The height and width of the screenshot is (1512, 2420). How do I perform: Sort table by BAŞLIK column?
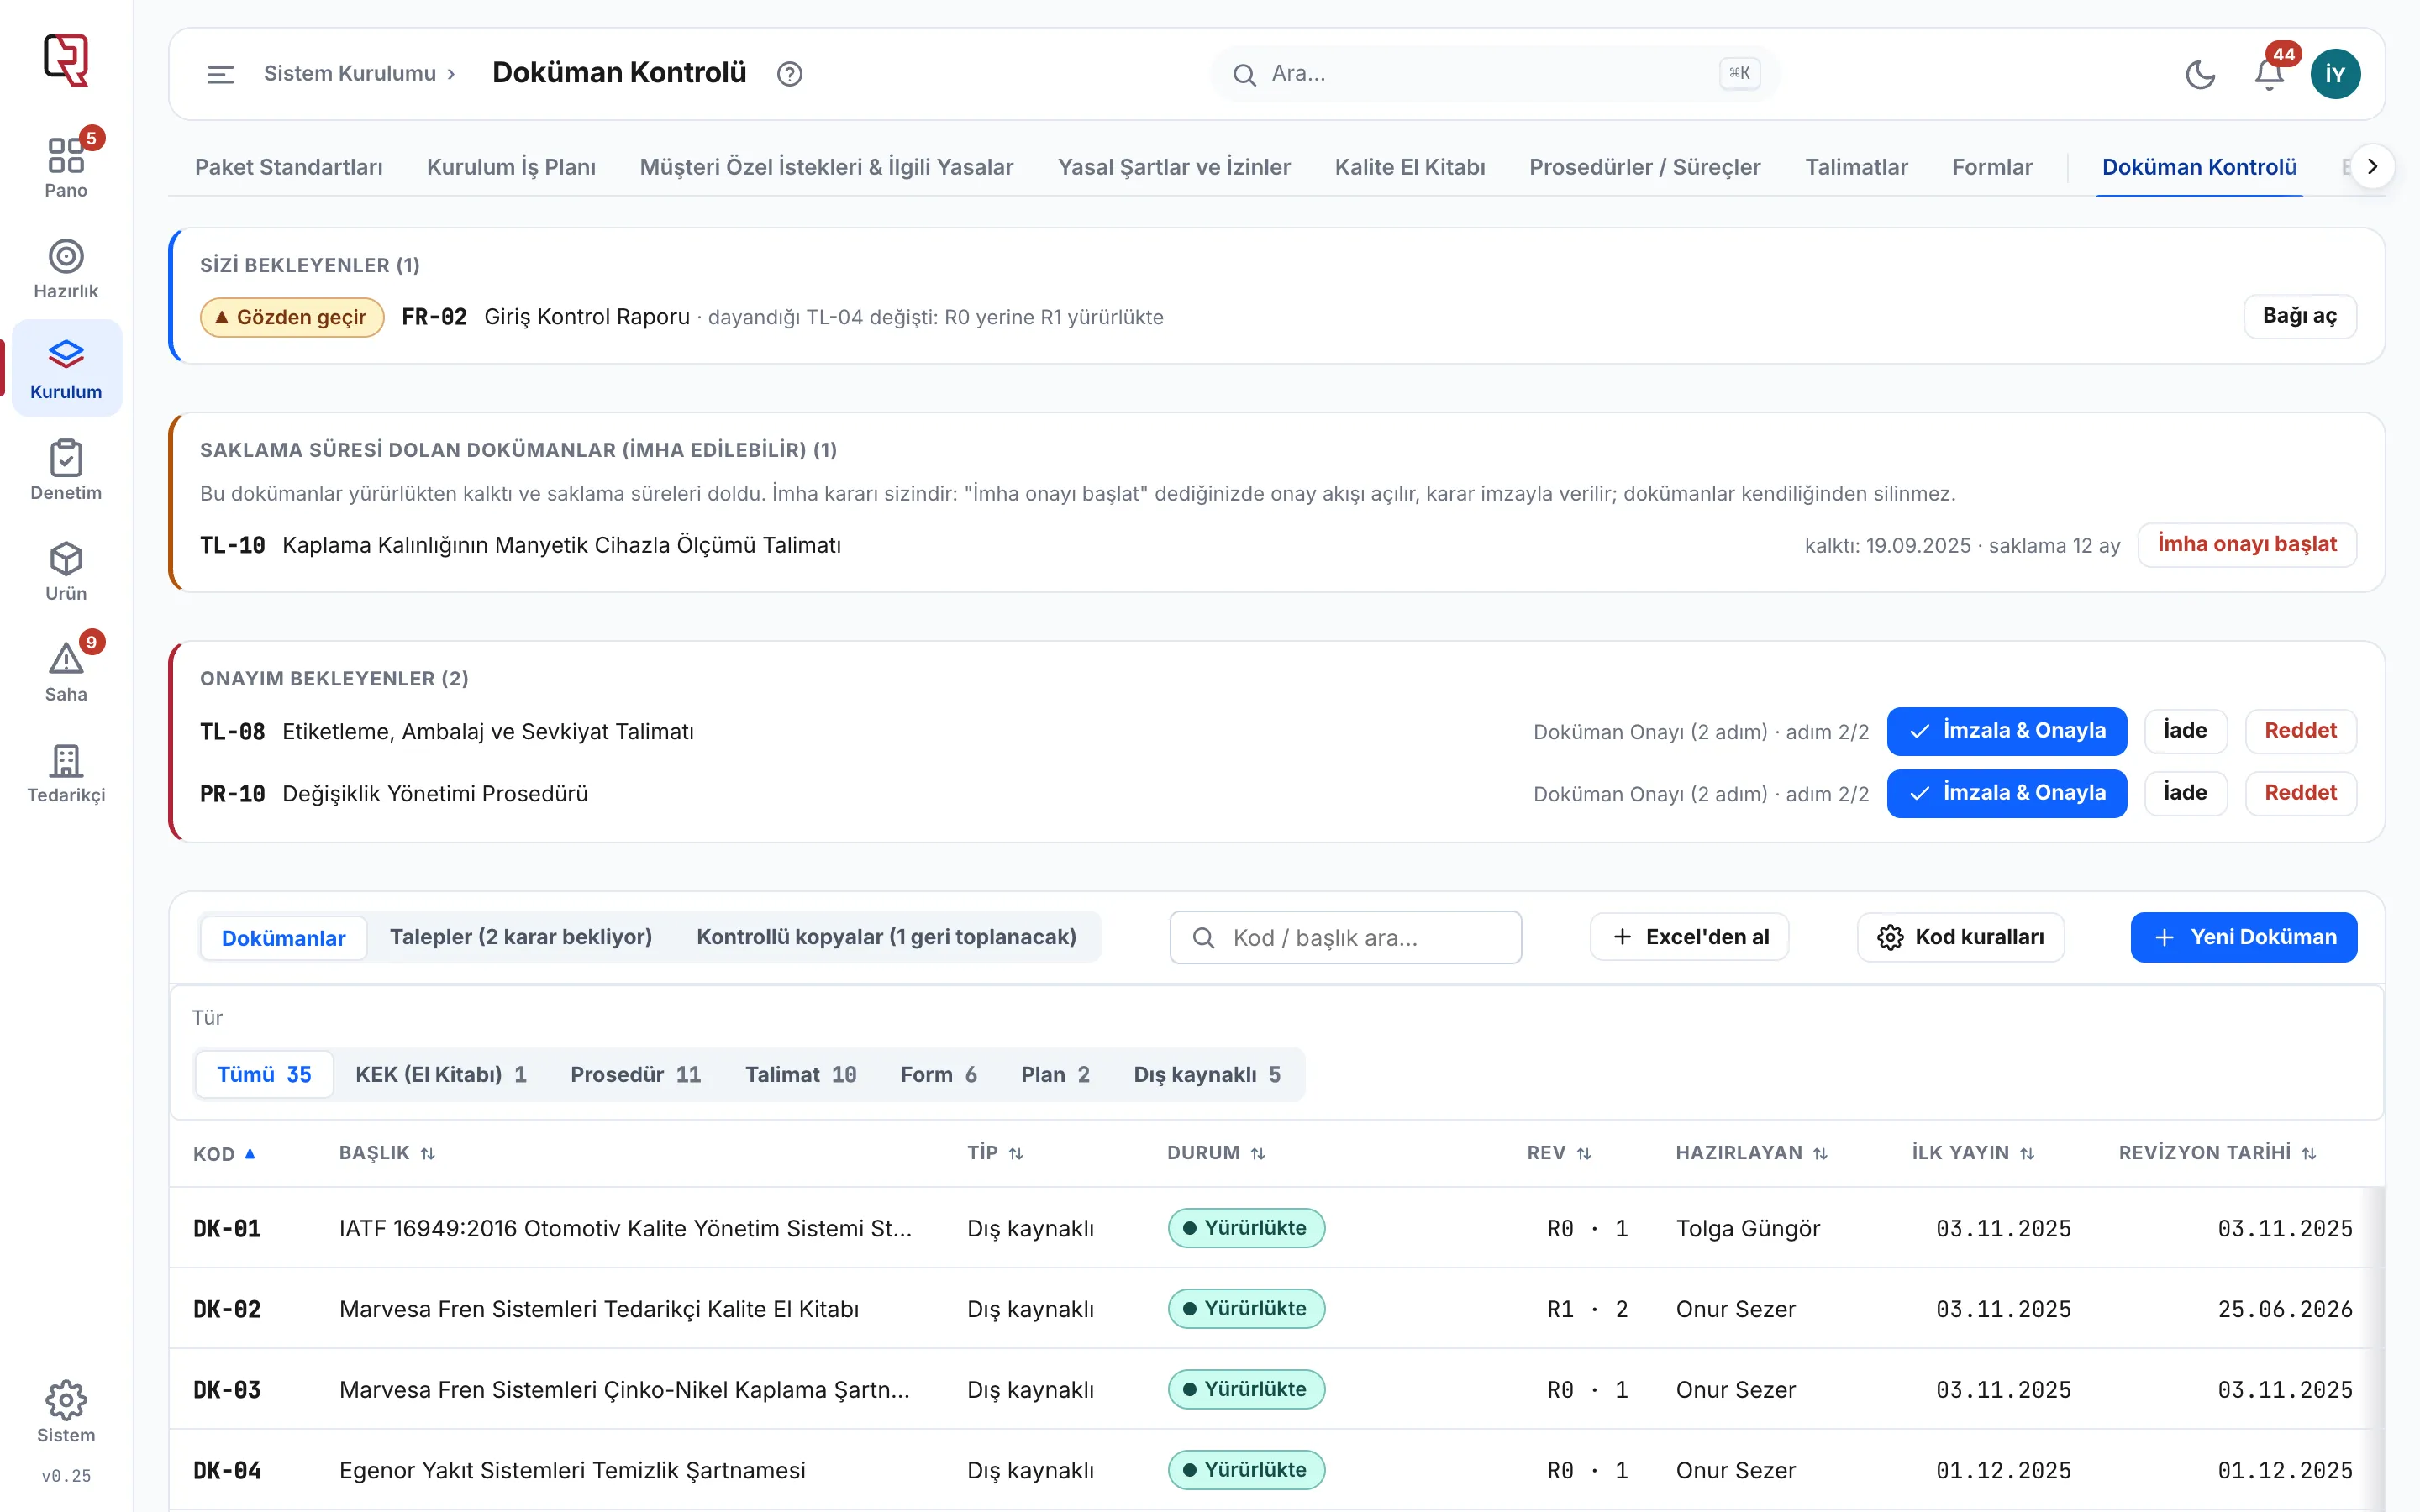click(387, 1153)
